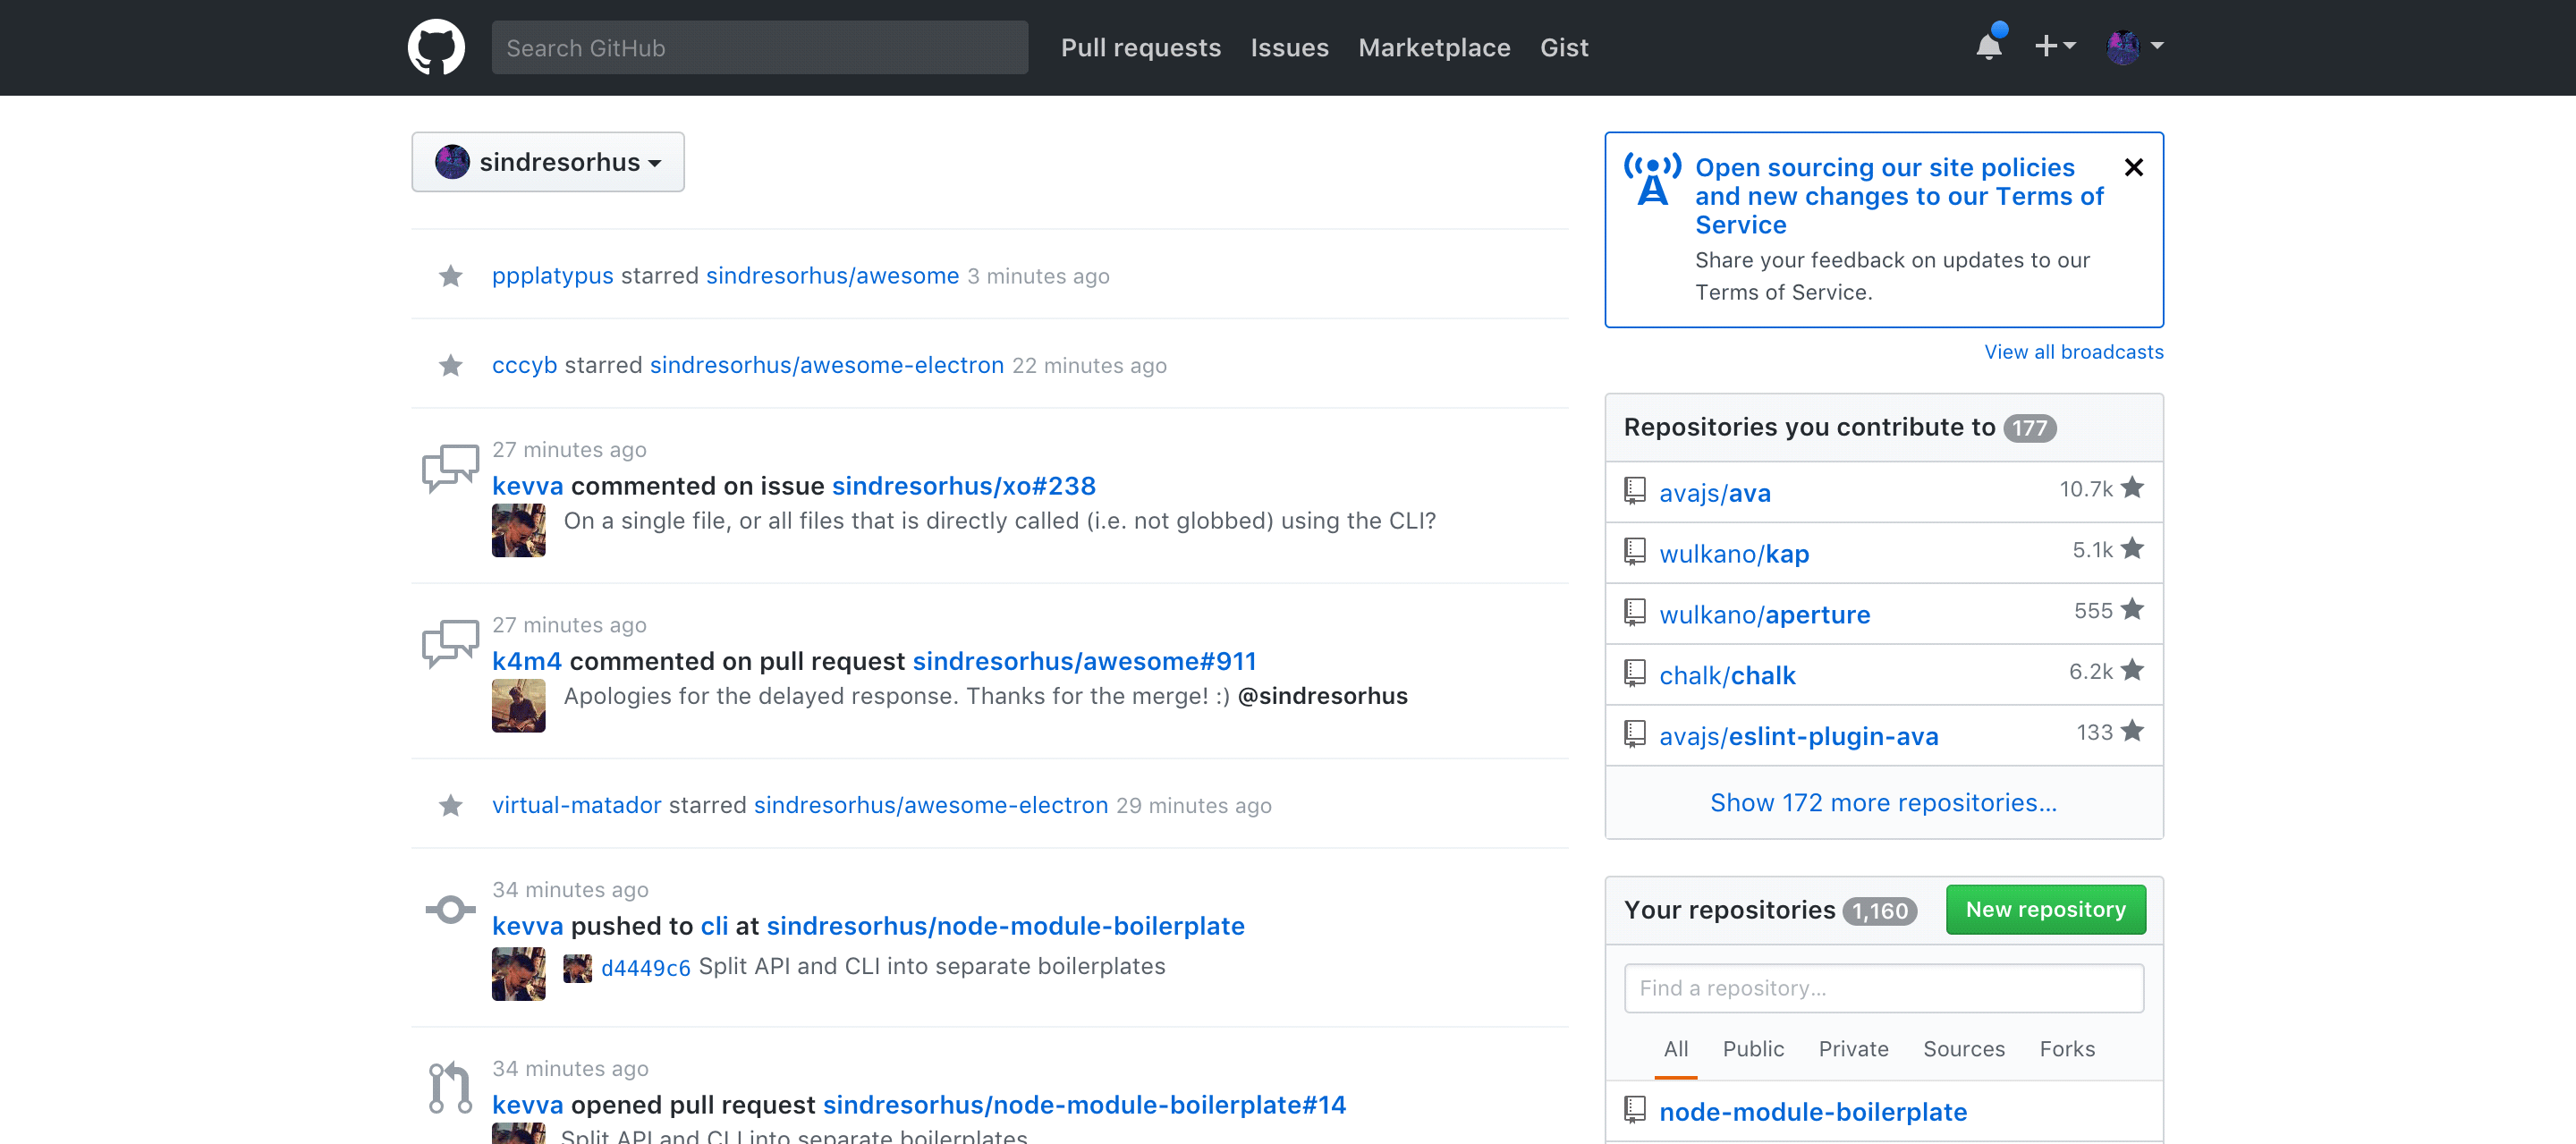Click the Find a repository field
The width and height of the screenshot is (2576, 1144).
tap(1884, 988)
